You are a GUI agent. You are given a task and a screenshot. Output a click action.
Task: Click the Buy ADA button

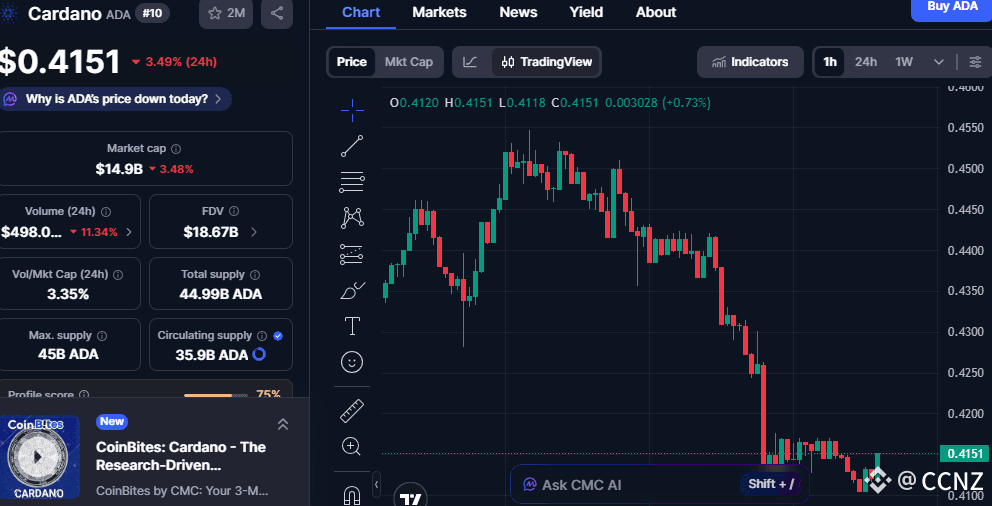[951, 8]
